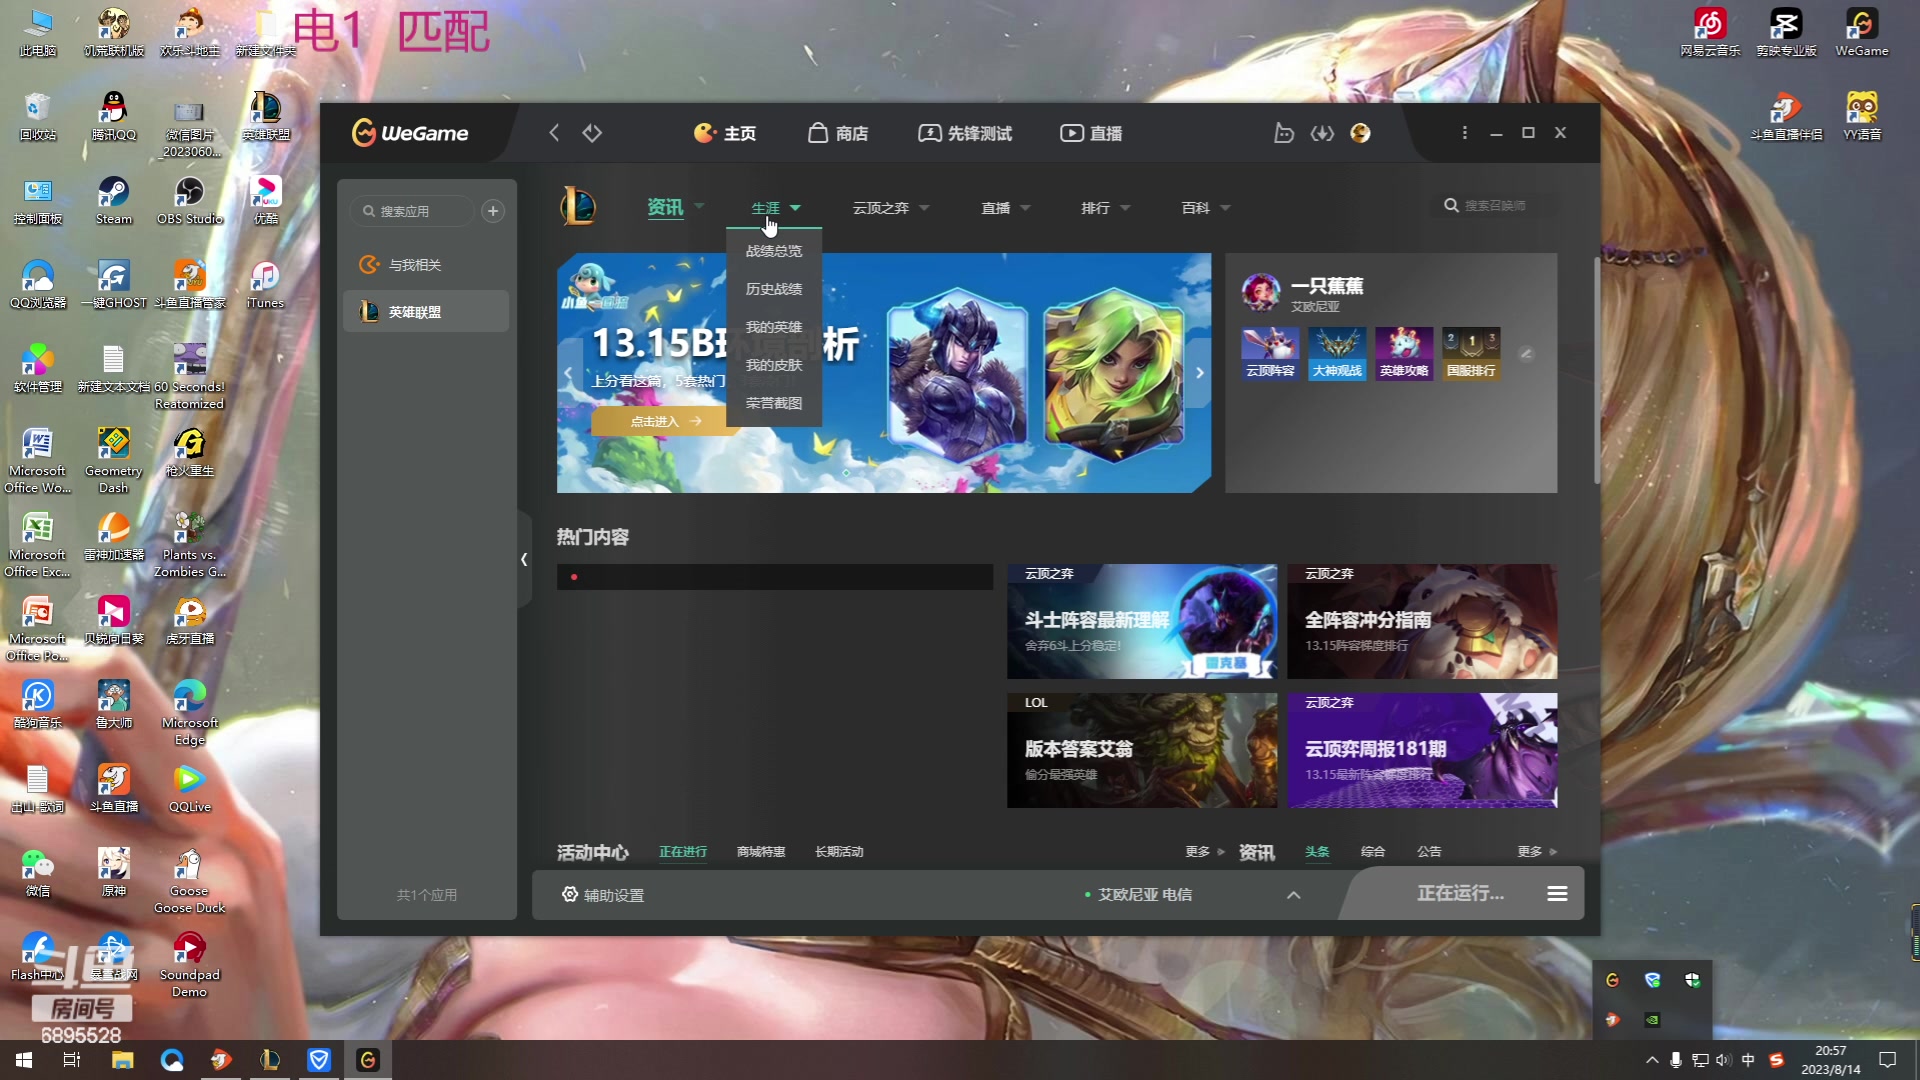Image resolution: width=1920 pixels, height=1080 pixels.
Task: Open the 版本答案艾翁 card
Action: 1142,750
